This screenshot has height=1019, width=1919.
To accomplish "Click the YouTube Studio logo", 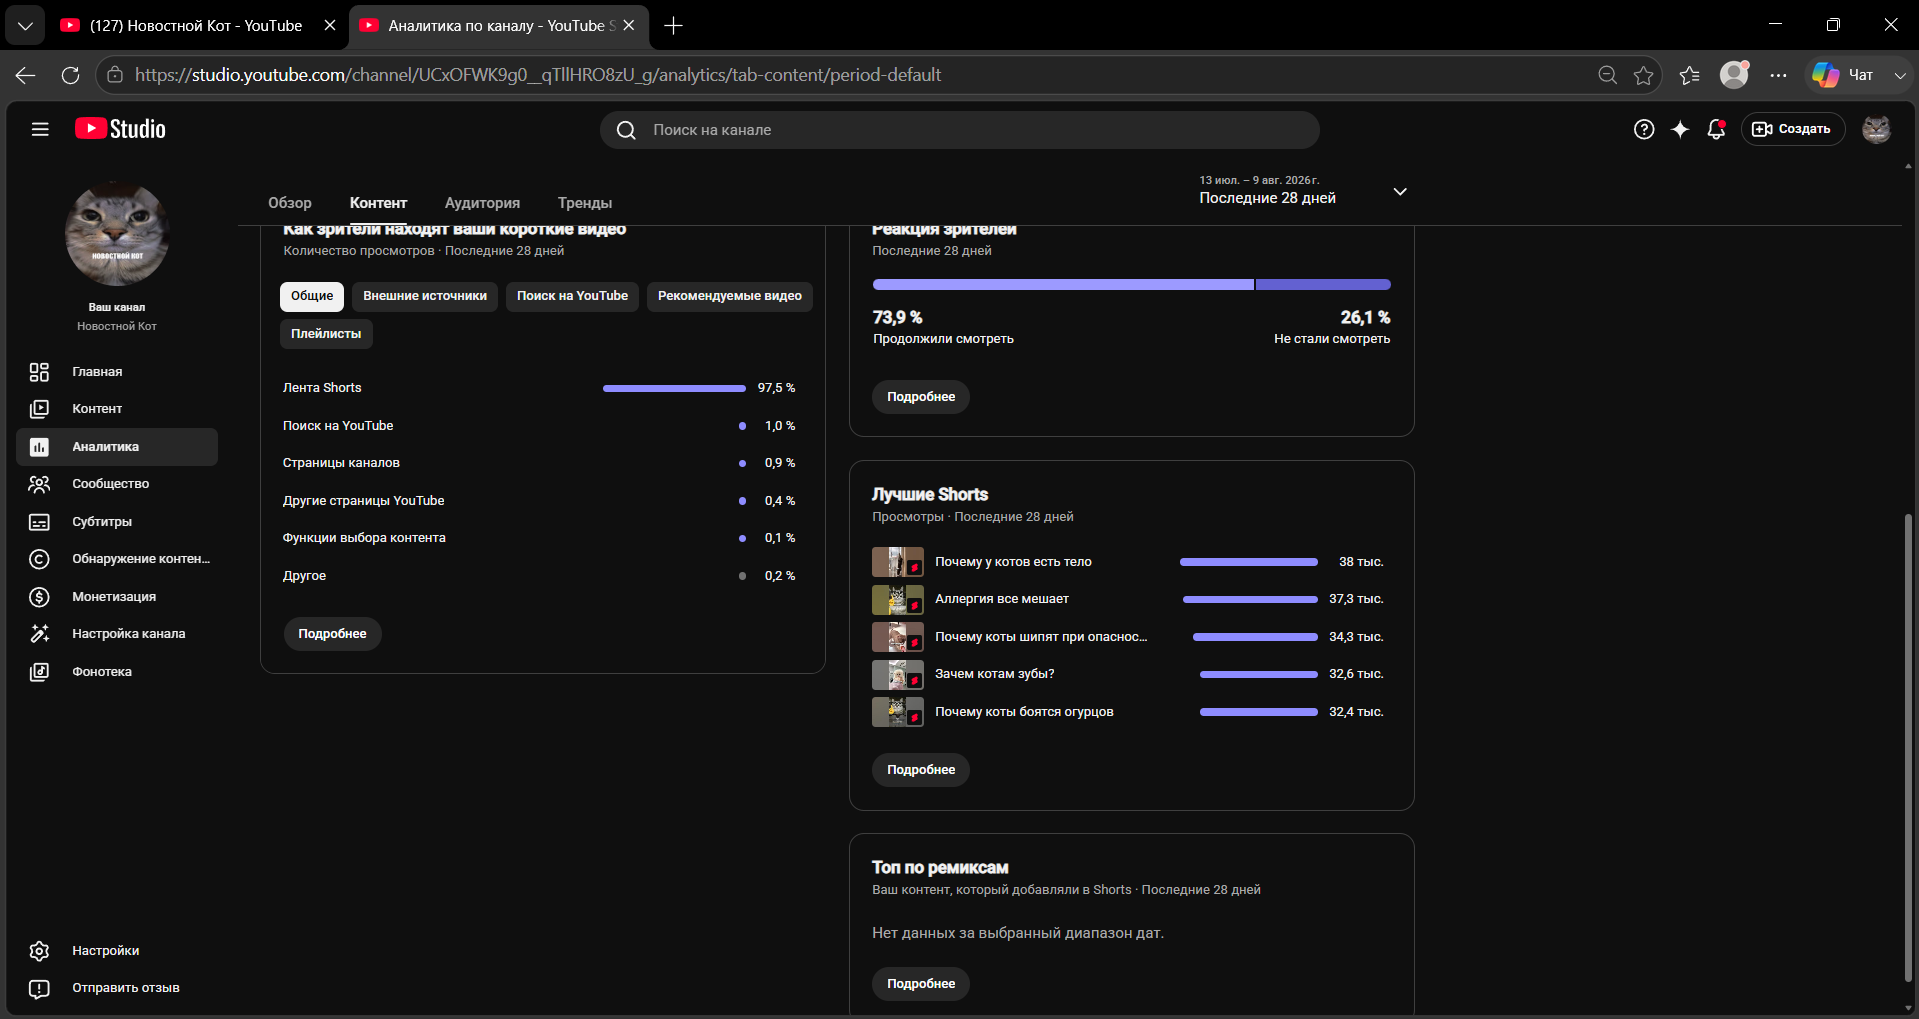I will (x=120, y=129).
